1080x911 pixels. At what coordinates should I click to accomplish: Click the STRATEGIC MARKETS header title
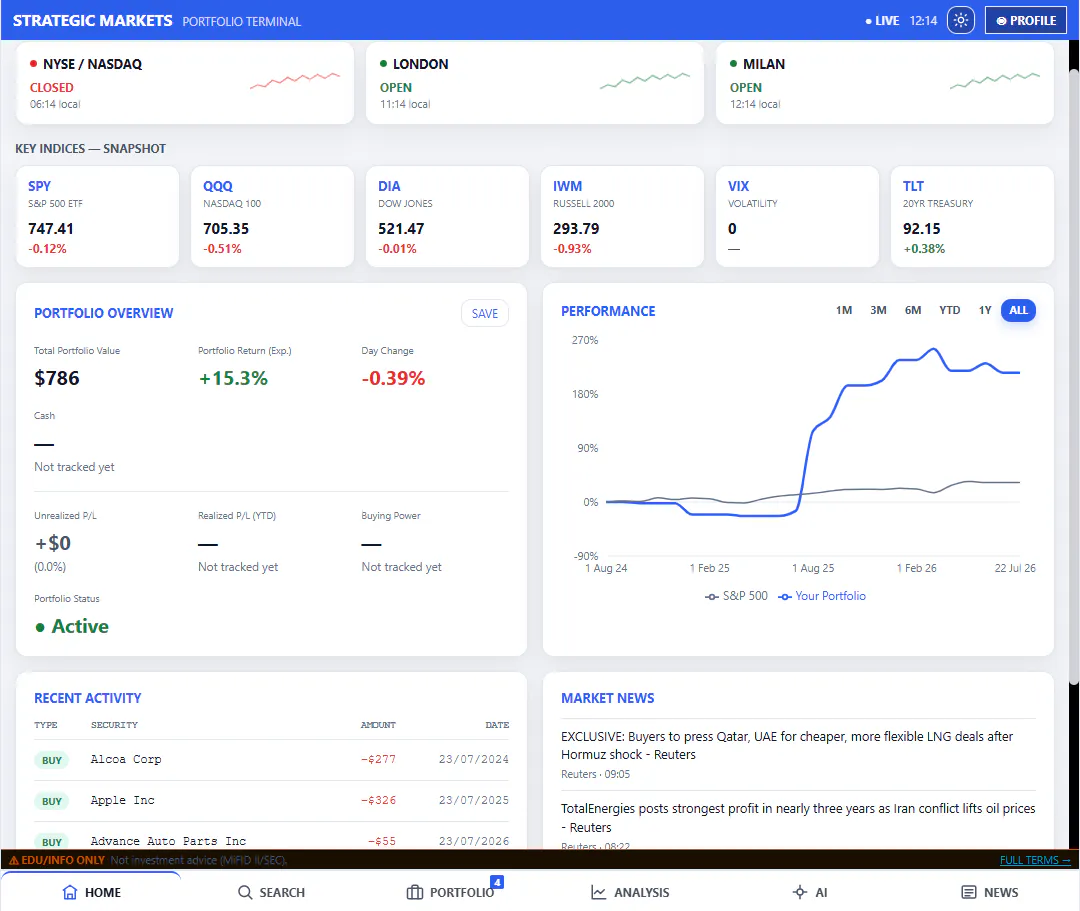pos(92,21)
